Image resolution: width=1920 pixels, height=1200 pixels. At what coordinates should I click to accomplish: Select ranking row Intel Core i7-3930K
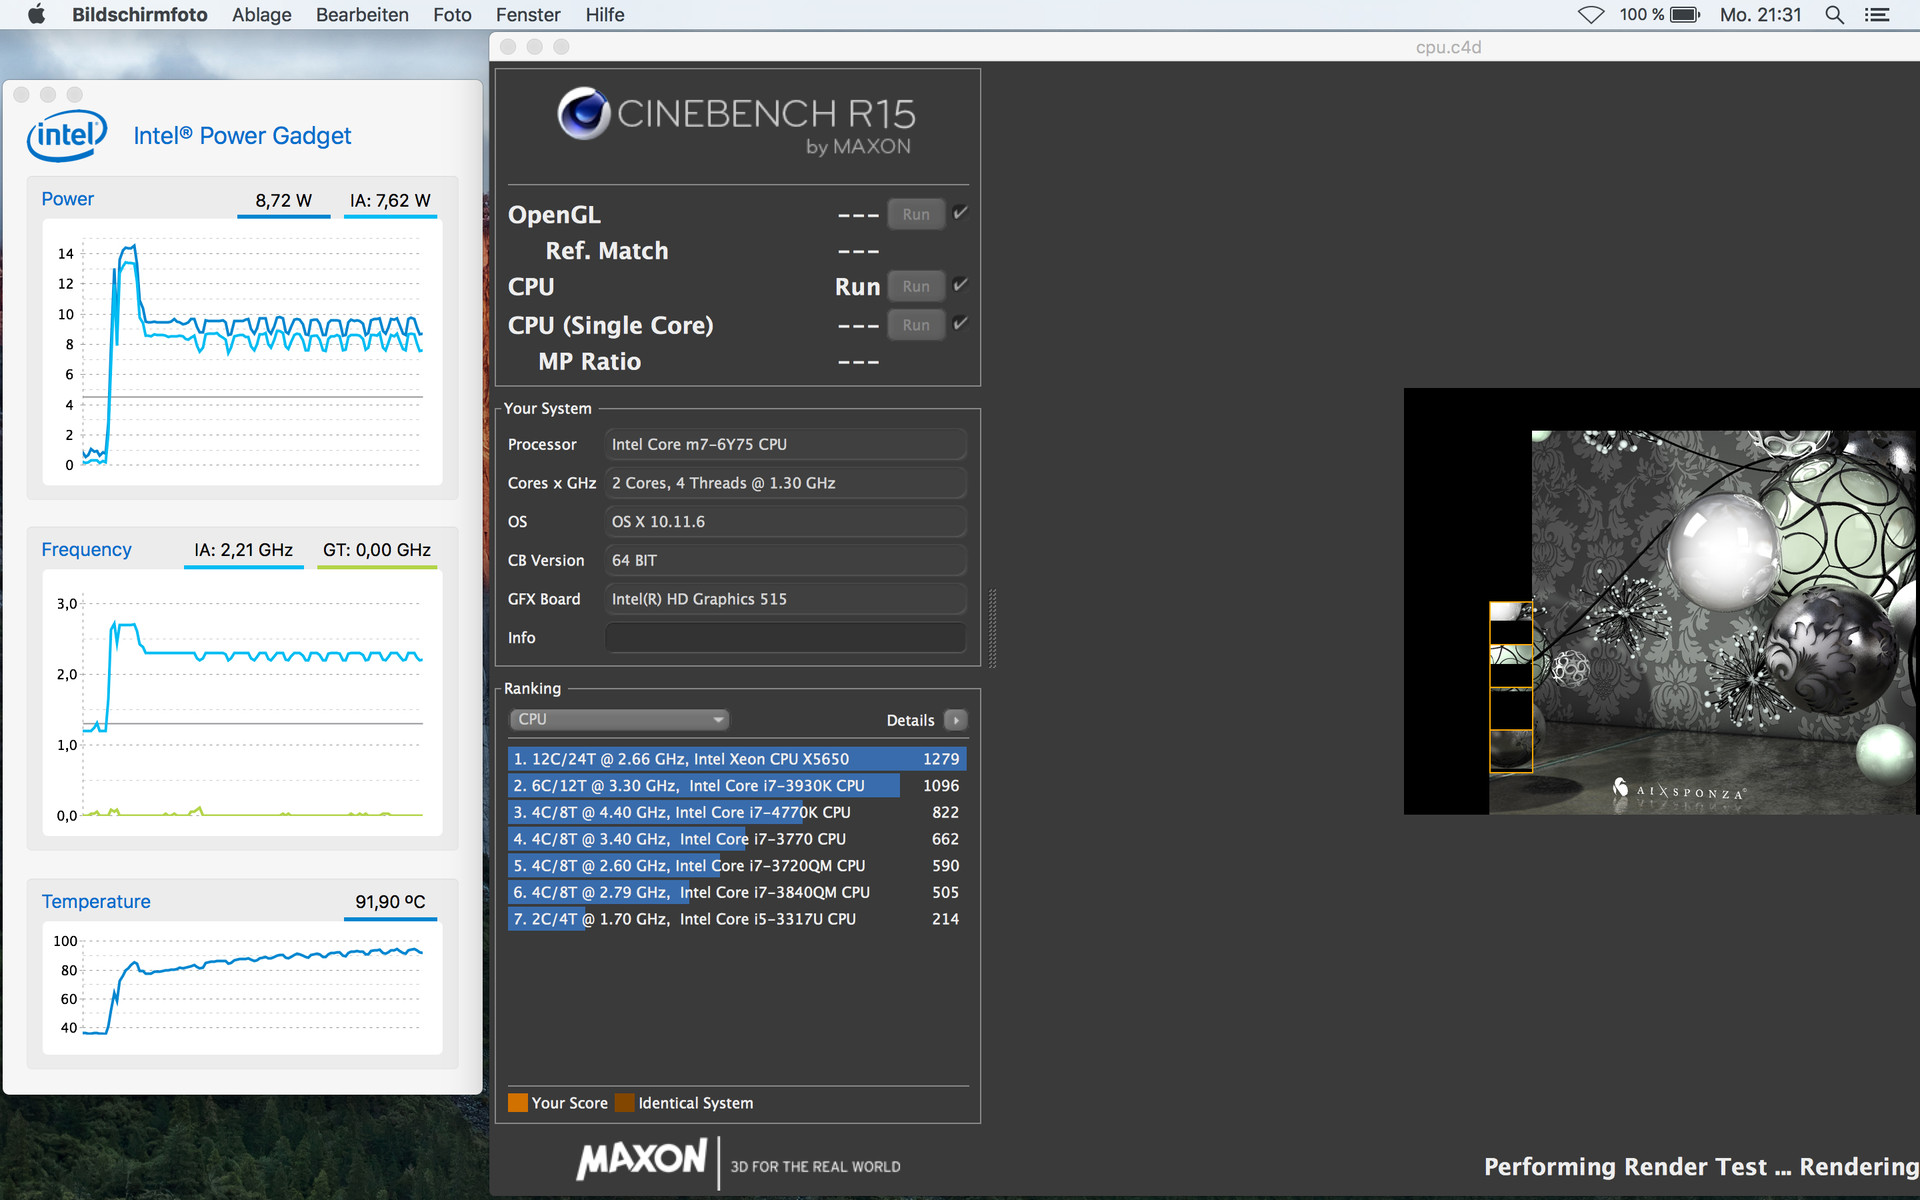tap(737, 786)
